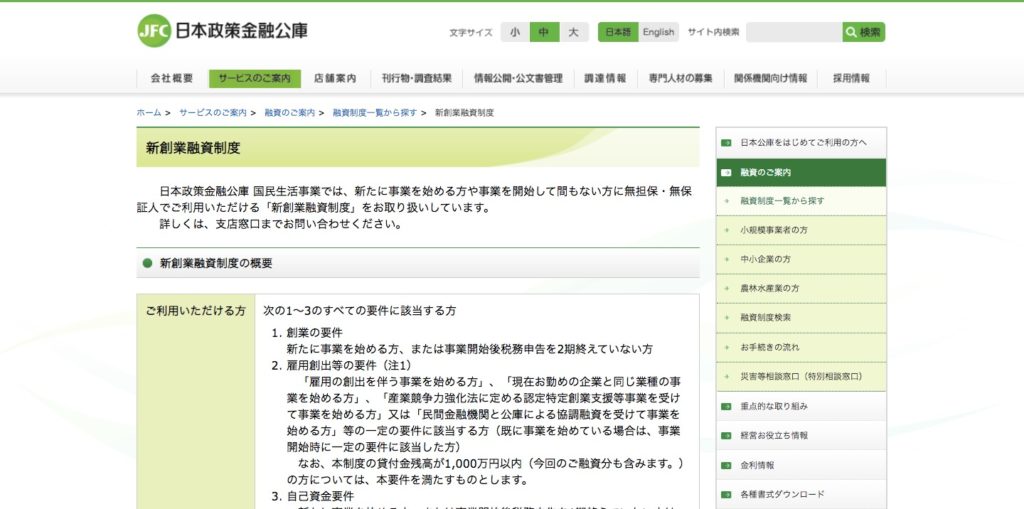Click the 新創業融資制度の概要 section heading
The image size is (1024, 509).
point(216,263)
